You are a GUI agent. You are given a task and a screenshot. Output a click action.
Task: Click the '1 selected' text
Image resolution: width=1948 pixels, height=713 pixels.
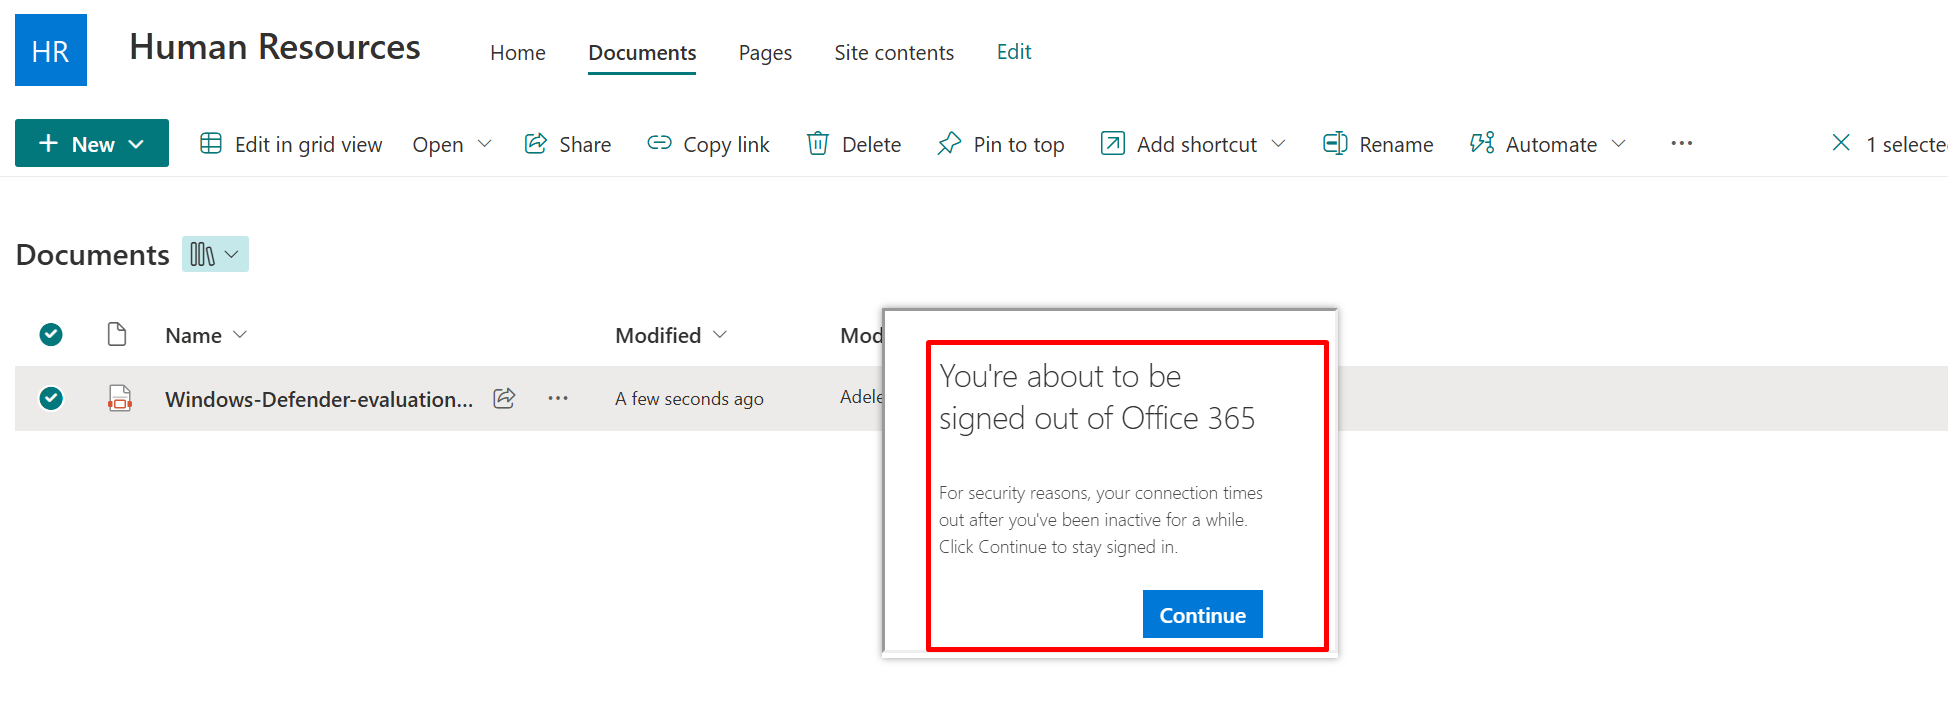(x=1906, y=144)
